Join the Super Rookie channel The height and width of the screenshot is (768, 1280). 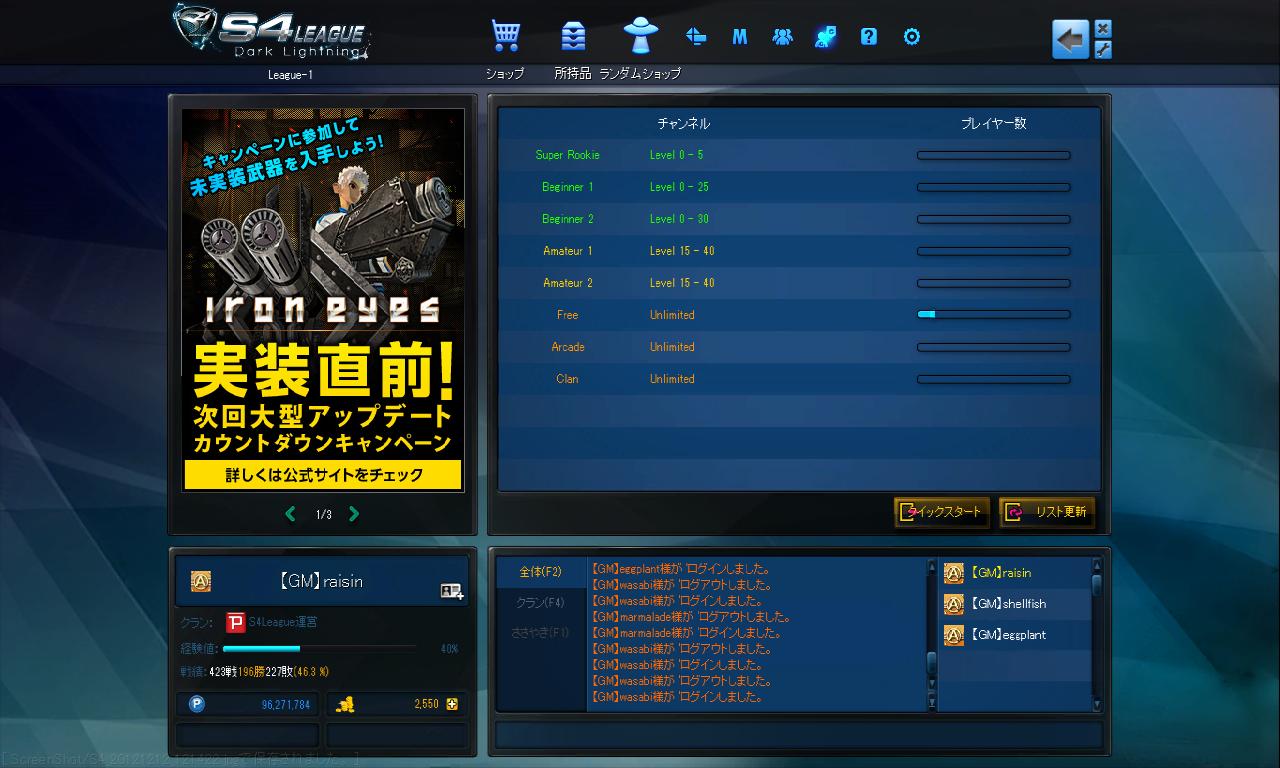point(799,155)
